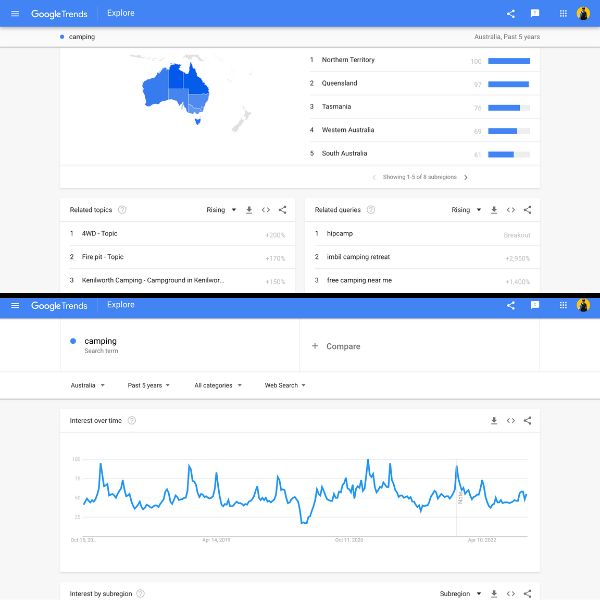This screenshot has width=600, height=600.
Task: Click blue camping dot in sticky bar
Action: click(x=62, y=37)
